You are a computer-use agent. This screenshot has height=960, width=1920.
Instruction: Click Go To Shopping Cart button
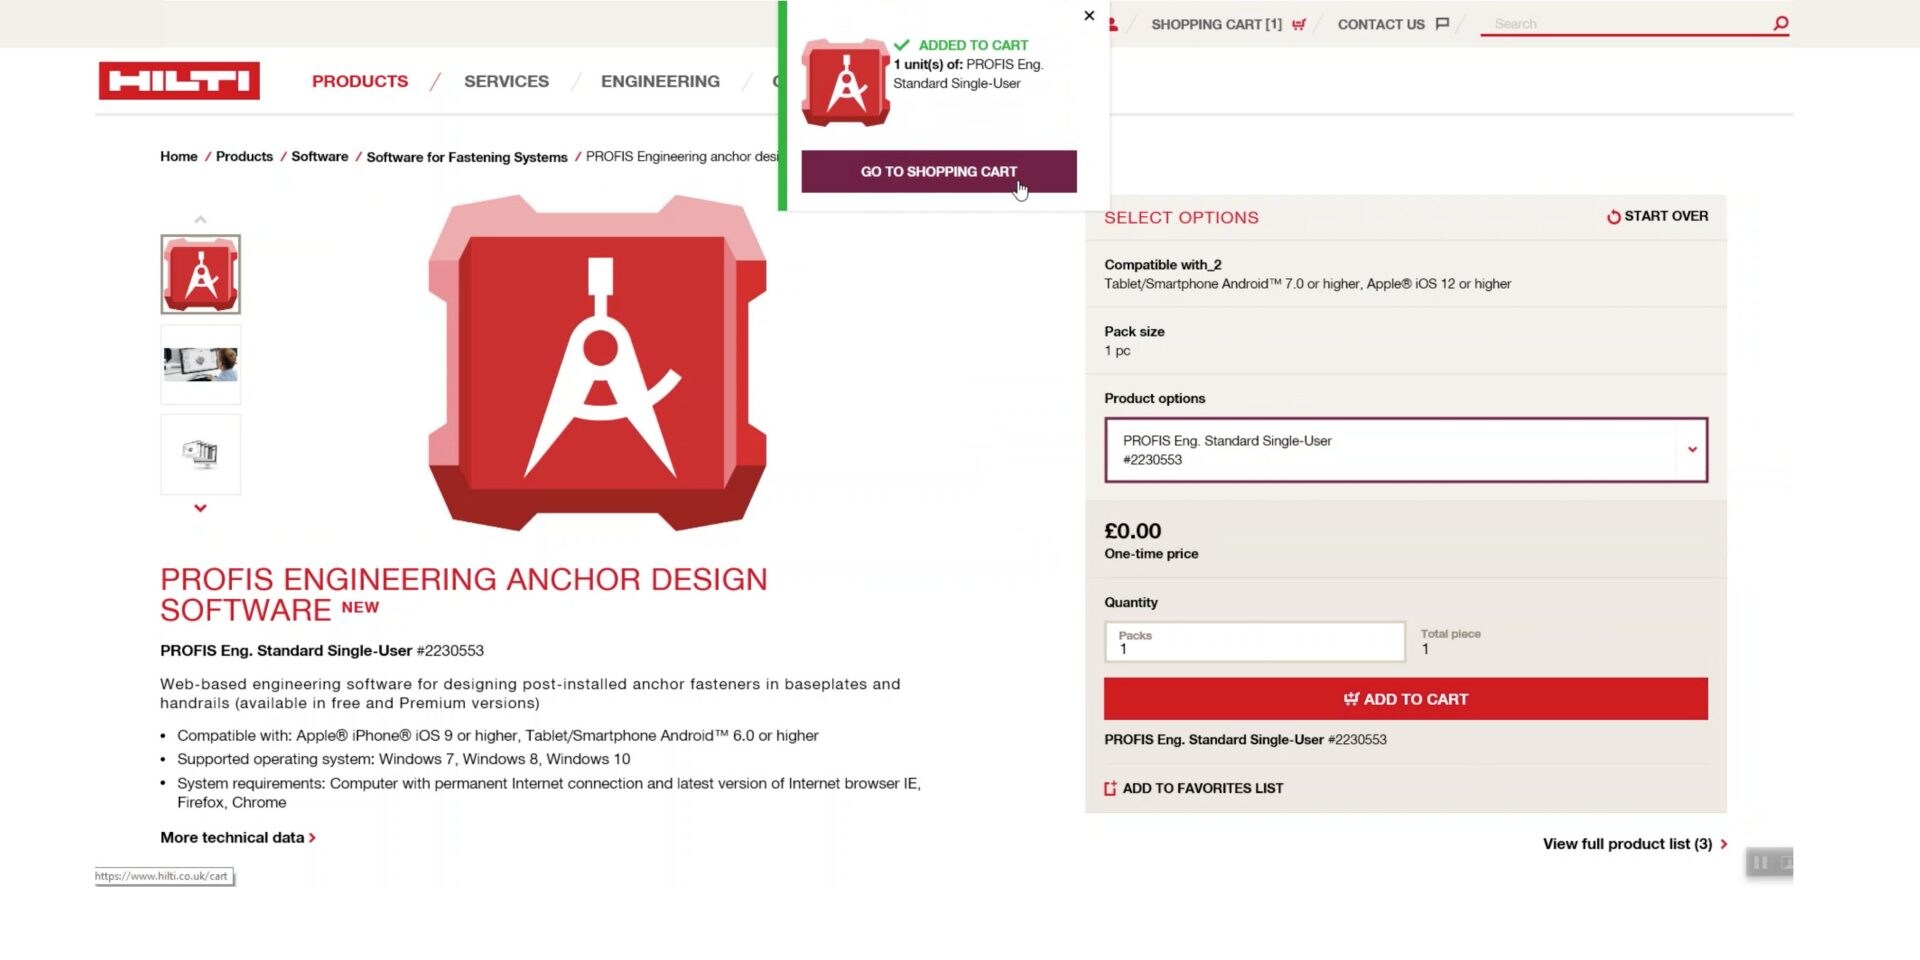click(x=938, y=171)
